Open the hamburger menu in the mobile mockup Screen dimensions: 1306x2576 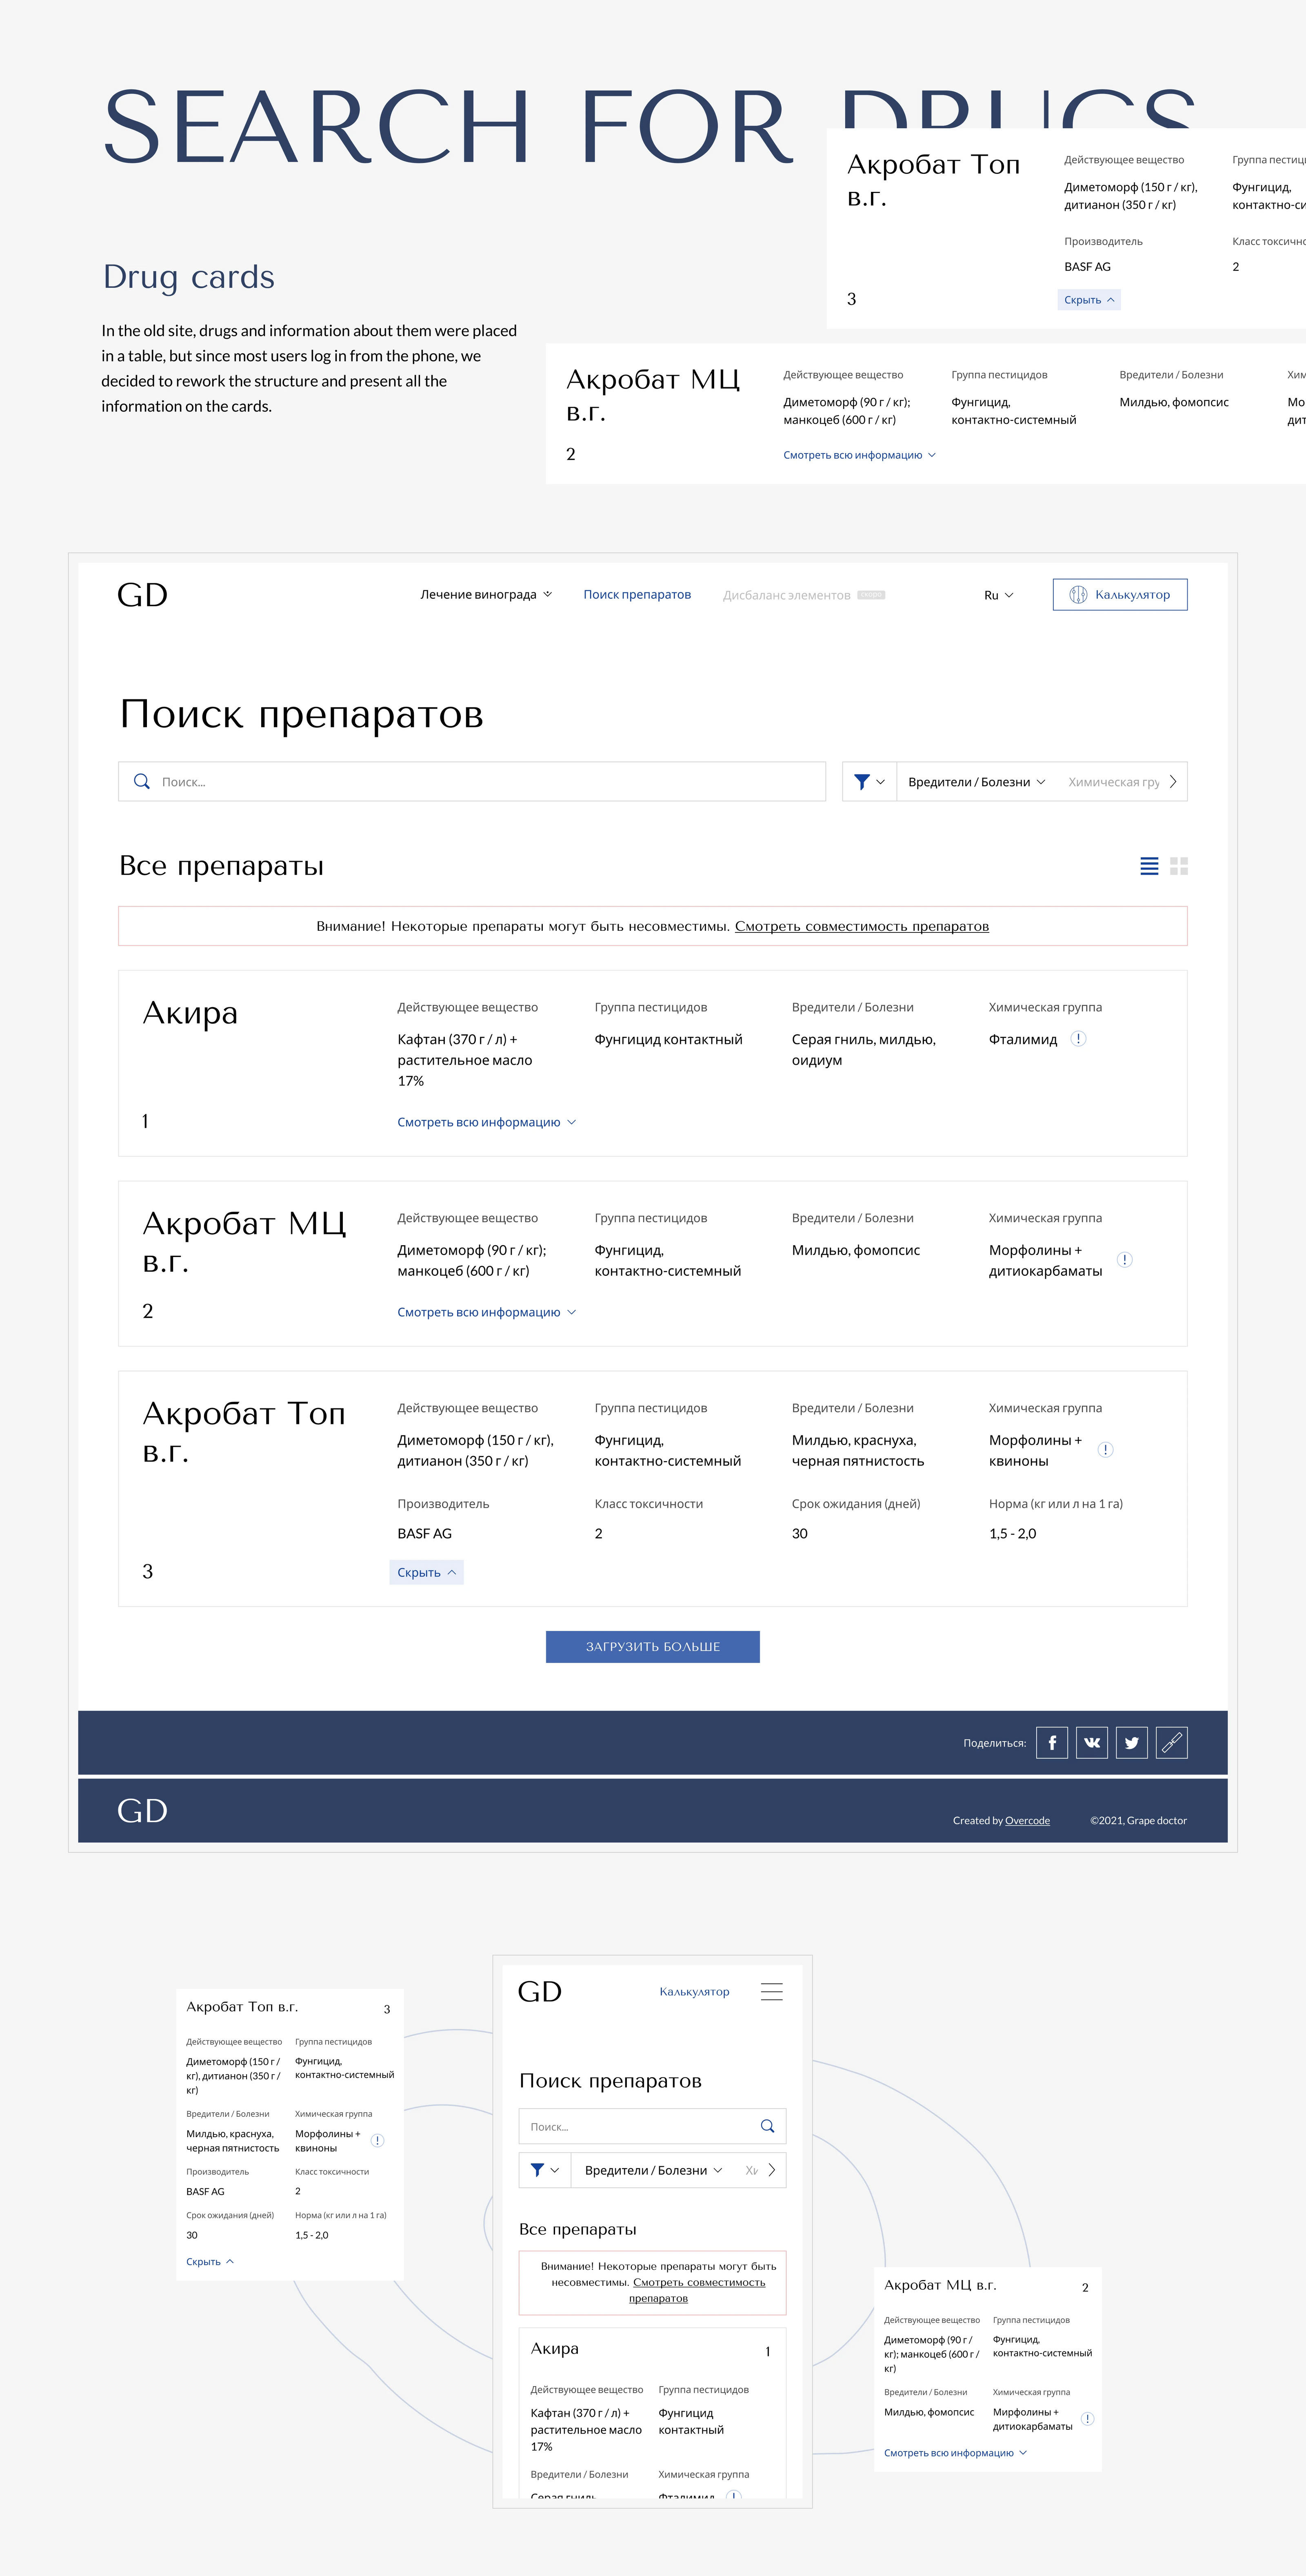772,1991
